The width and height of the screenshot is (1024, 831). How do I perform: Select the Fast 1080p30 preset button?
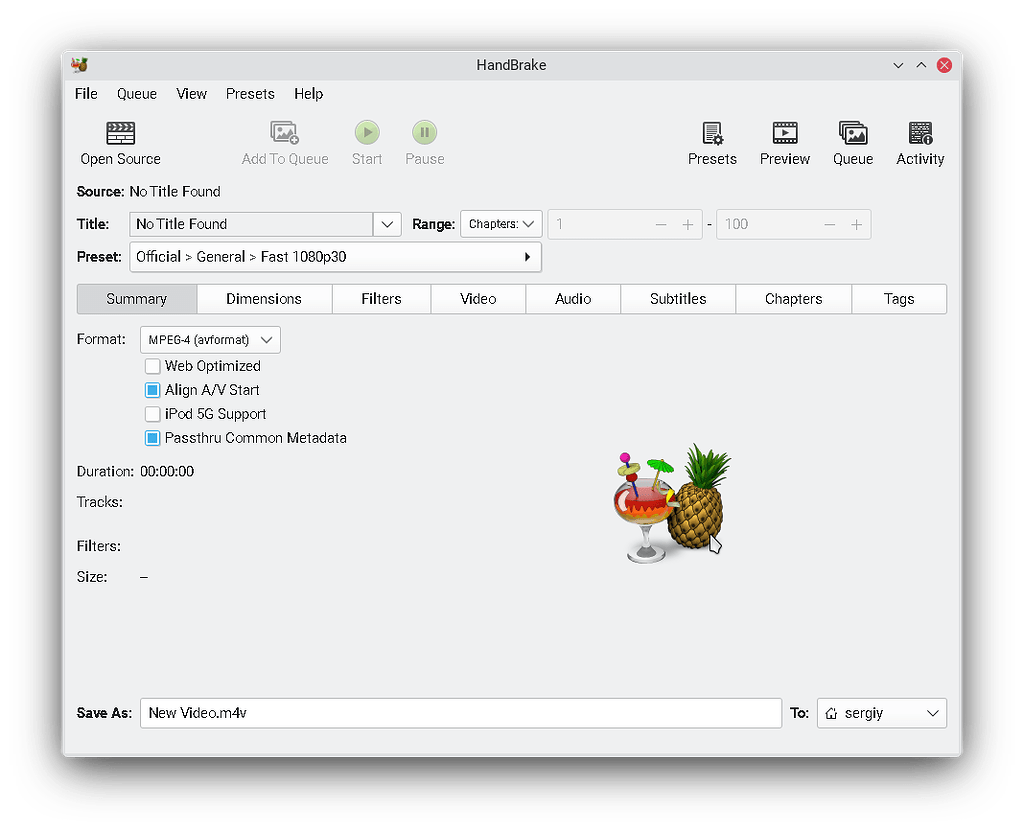[335, 257]
